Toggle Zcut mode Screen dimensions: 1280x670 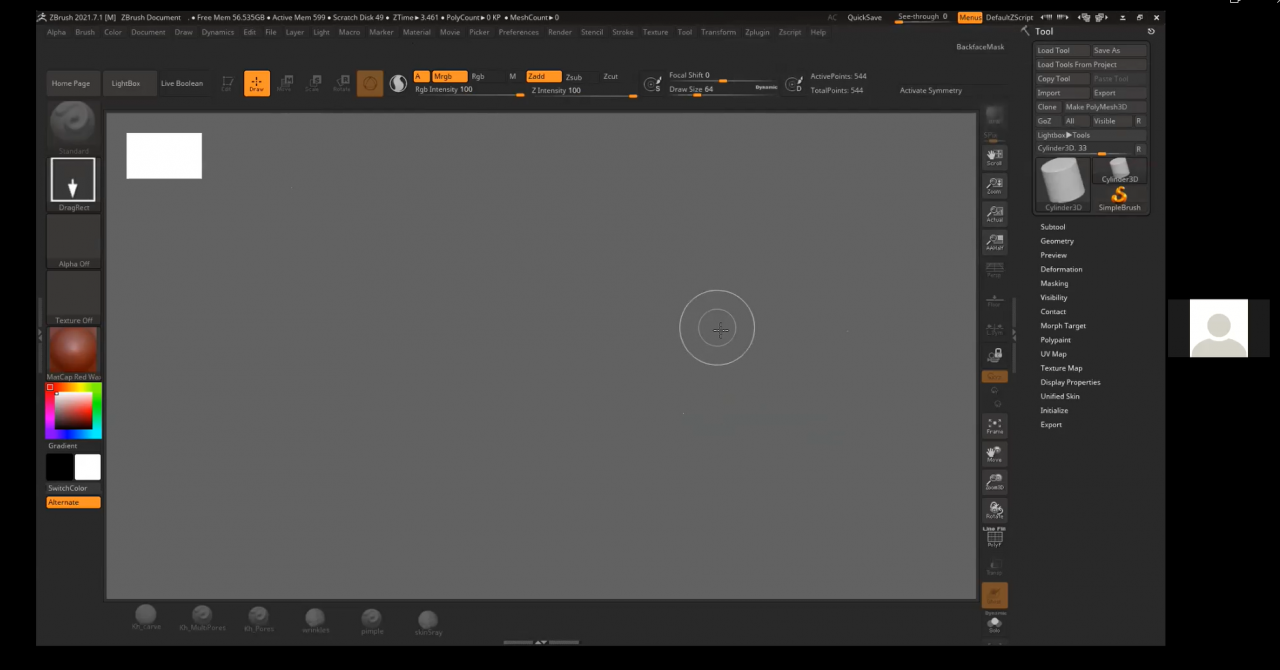click(x=610, y=77)
